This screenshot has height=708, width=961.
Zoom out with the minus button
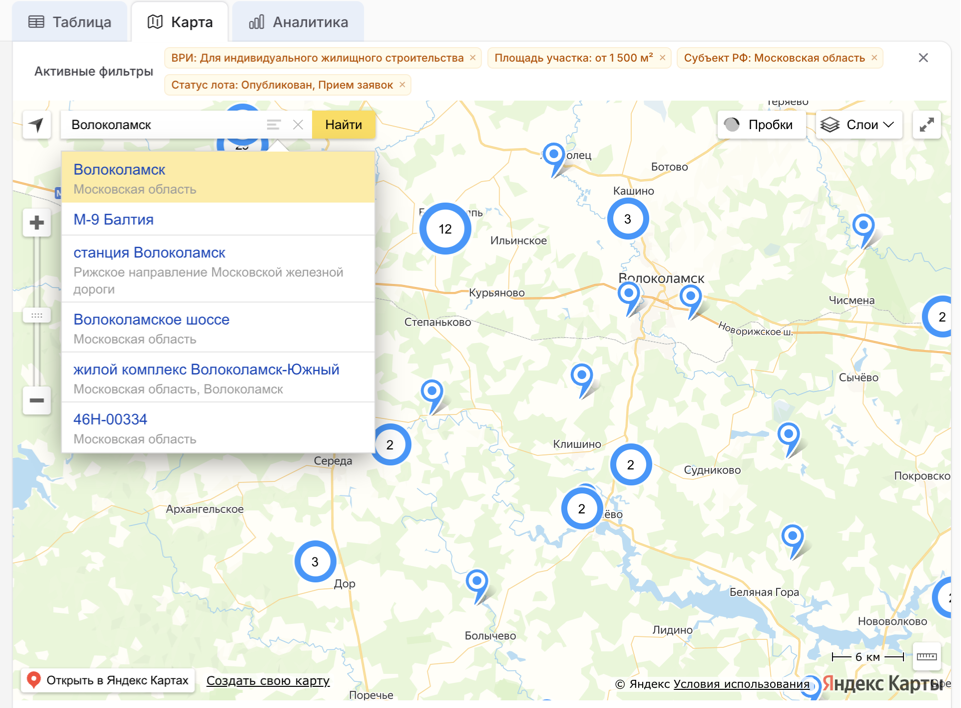(37, 400)
